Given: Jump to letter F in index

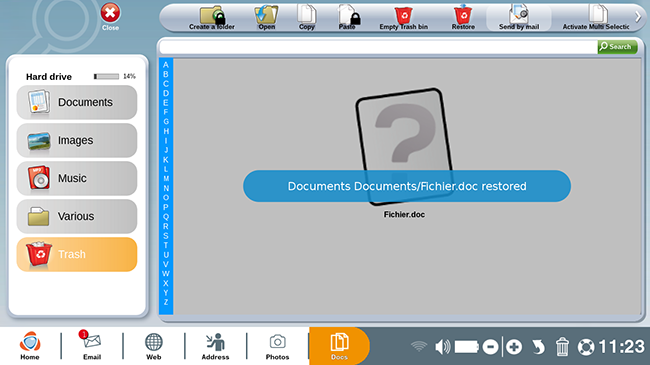Looking at the screenshot, I should pos(166,112).
